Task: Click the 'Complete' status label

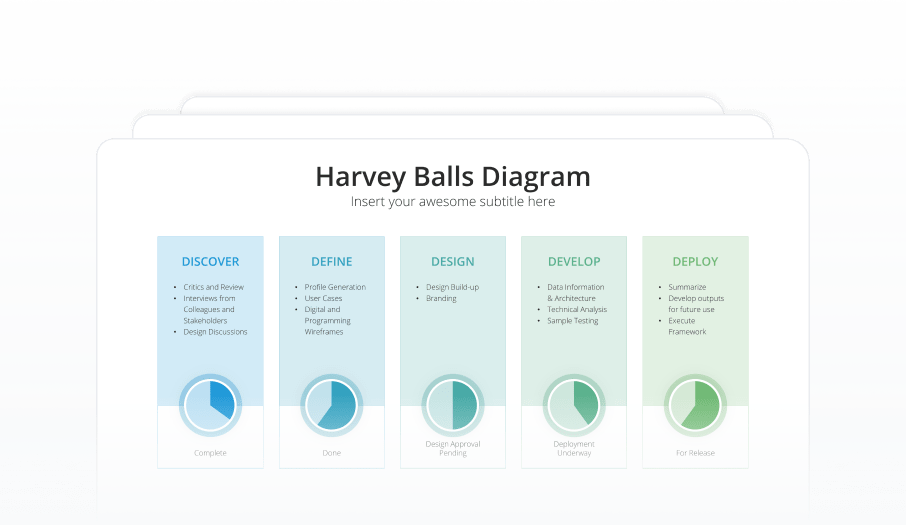Action: pyautogui.click(x=210, y=453)
